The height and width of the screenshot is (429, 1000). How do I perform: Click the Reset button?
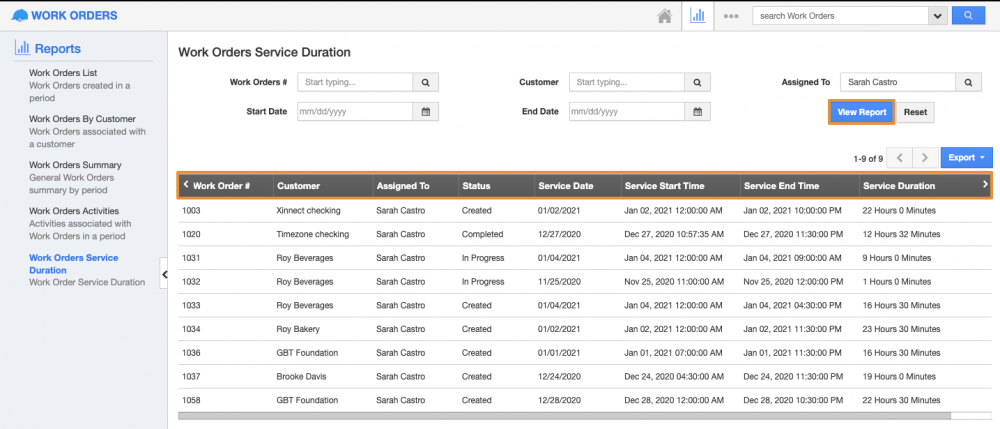(915, 112)
